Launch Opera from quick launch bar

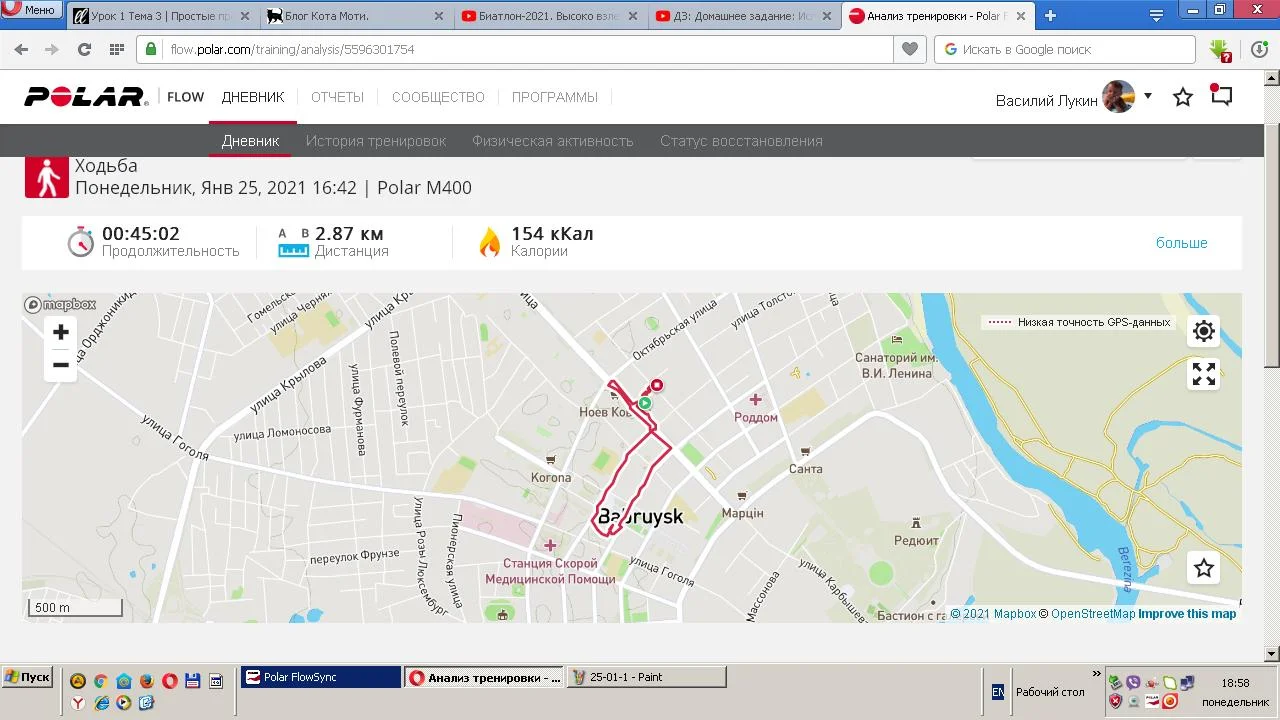169,681
